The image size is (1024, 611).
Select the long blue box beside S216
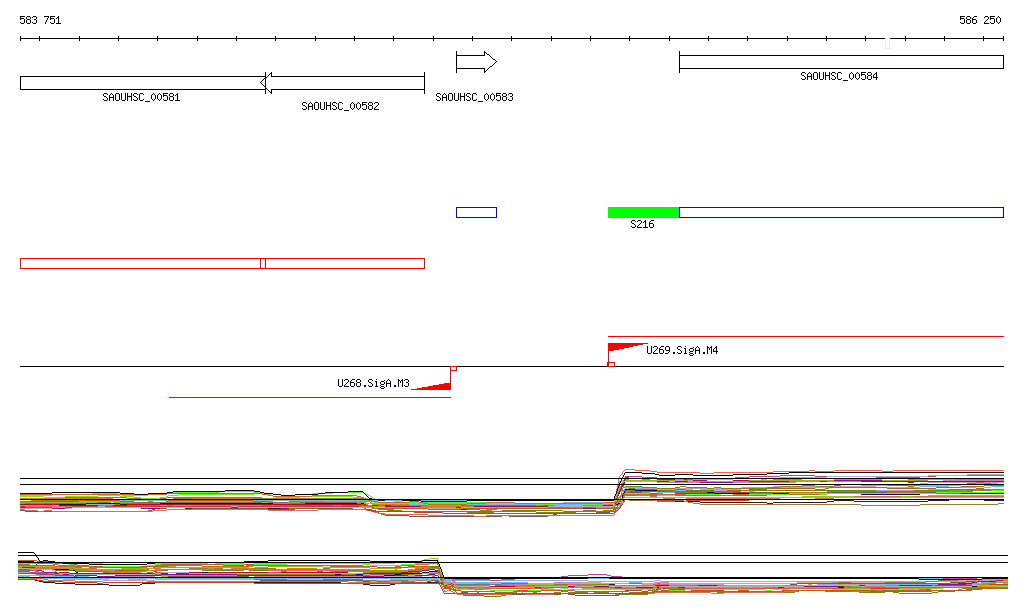(841, 212)
